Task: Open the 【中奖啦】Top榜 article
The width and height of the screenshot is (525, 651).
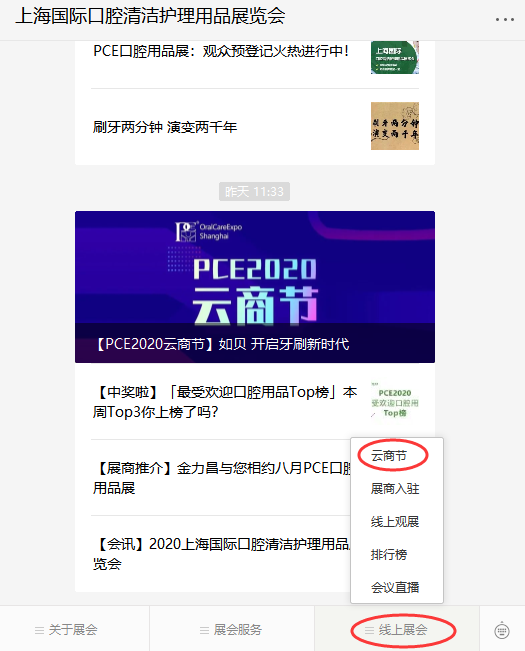Action: tap(255, 401)
